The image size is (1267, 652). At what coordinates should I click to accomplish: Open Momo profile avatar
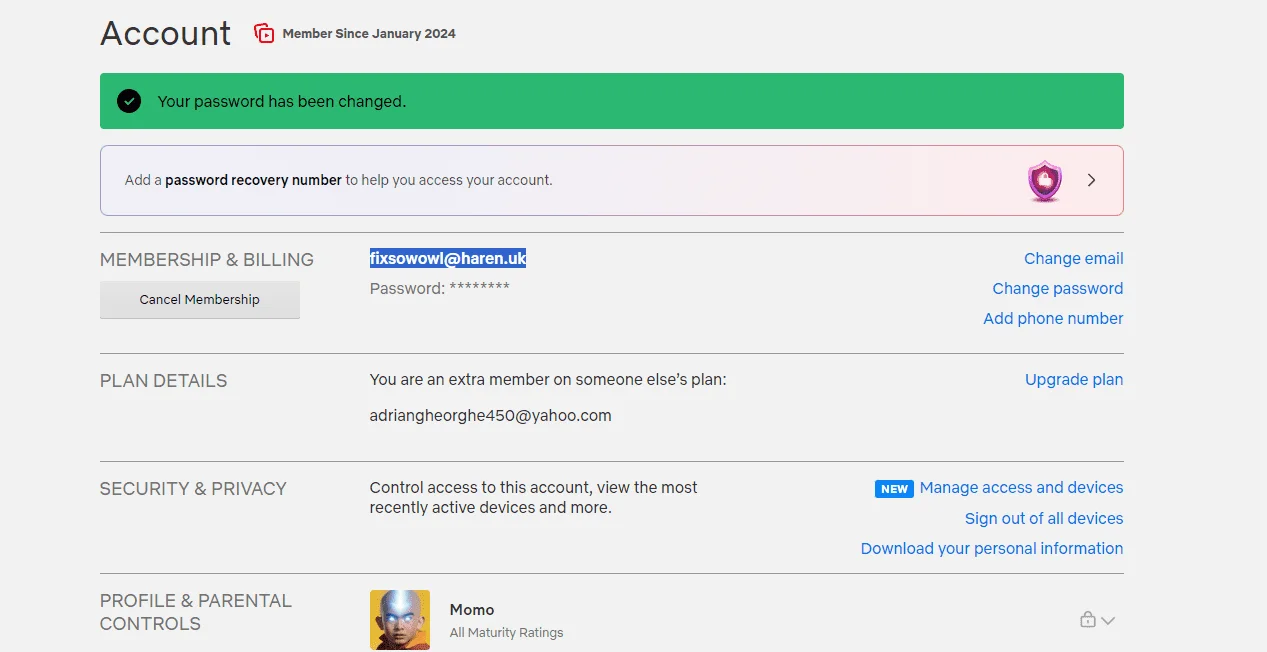pyautogui.click(x=400, y=620)
